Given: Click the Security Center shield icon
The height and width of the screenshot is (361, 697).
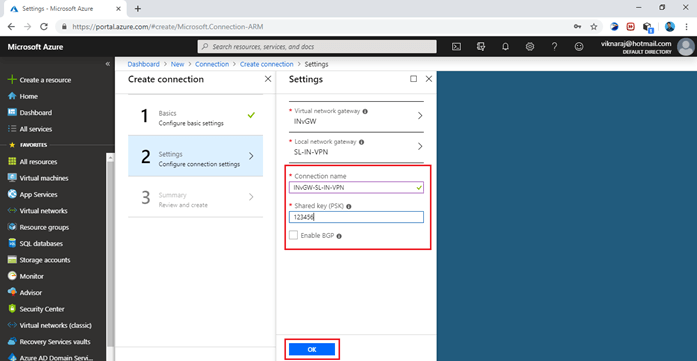Looking at the screenshot, I should (x=12, y=309).
